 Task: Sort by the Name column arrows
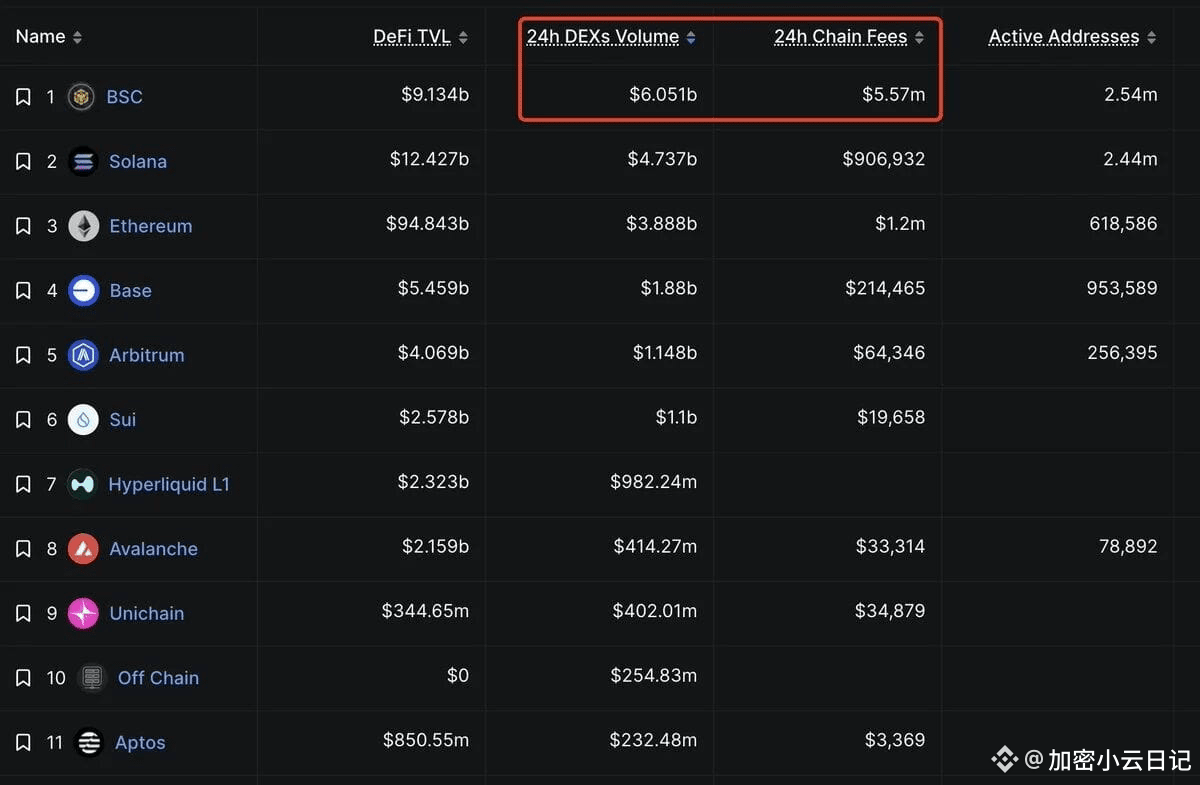77,38
